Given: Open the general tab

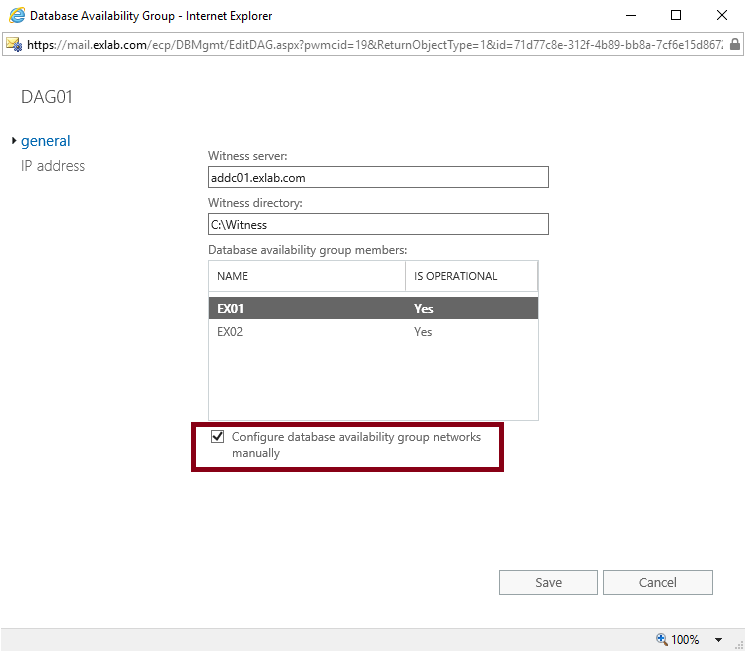Looking at the screenshot, I should (x=46, y=141).
